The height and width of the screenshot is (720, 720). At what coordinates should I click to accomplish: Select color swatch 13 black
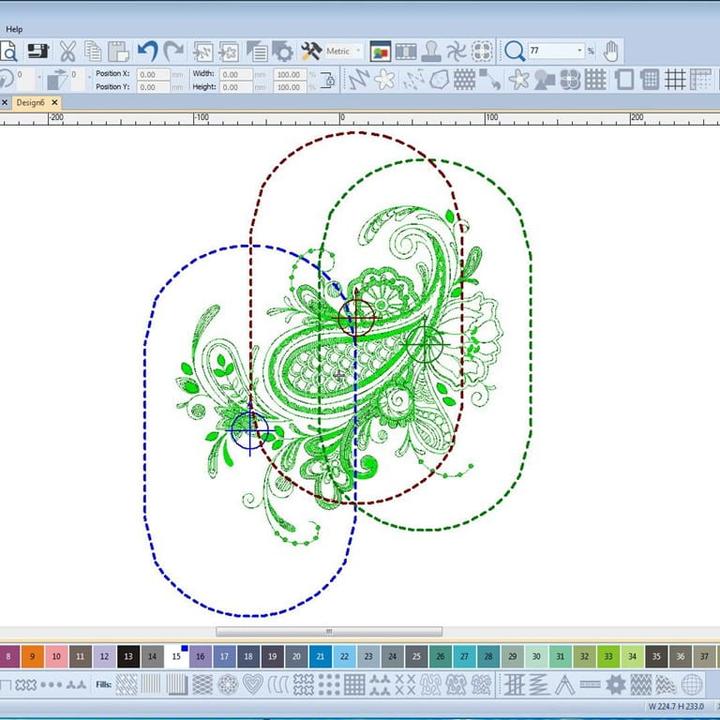(x=129, y=656)
